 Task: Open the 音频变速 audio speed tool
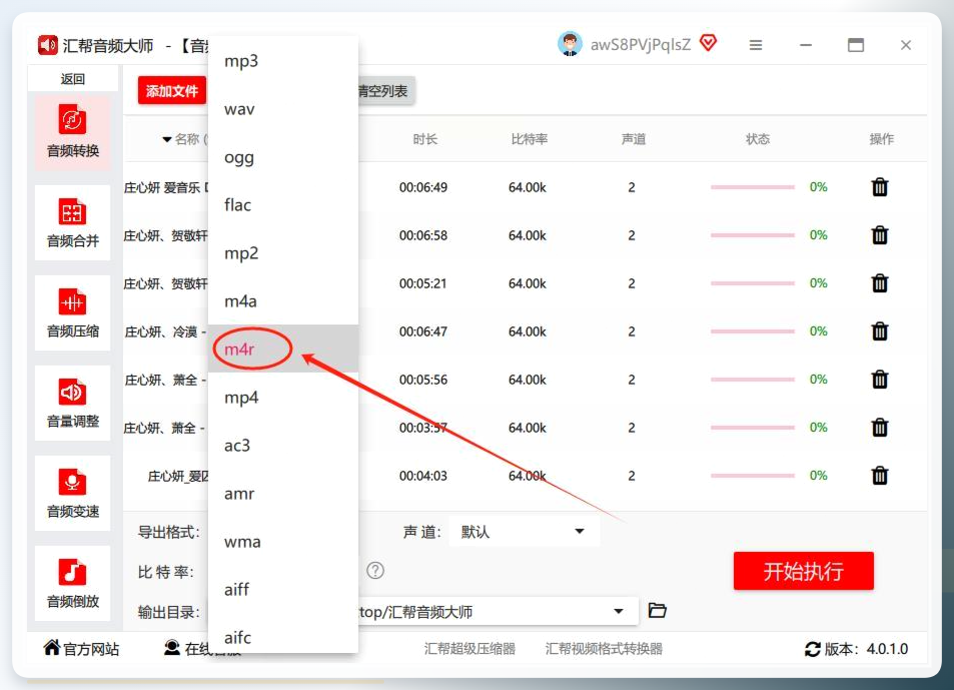click(x=72, y=493)
